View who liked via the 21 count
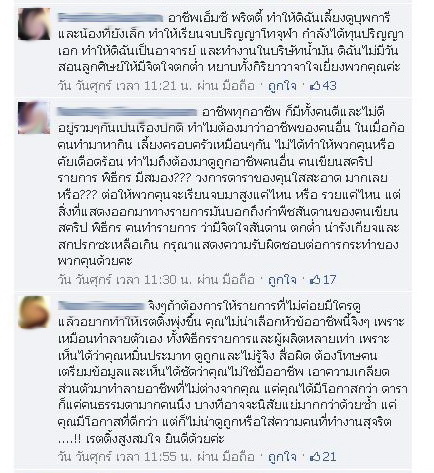The width and height of the screenshot is (434, 473). point(329,456)
